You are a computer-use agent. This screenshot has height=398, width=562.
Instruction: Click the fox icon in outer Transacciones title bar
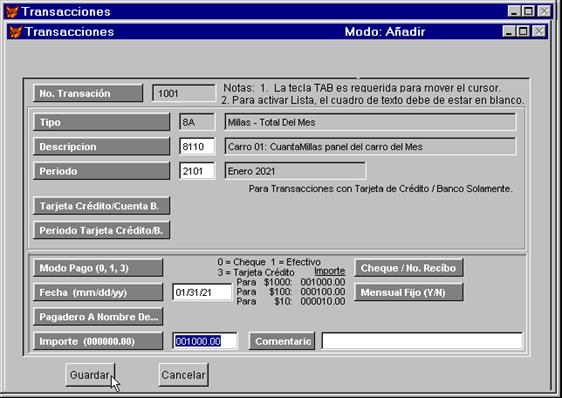pyautogui.click(x=12, y=11)
